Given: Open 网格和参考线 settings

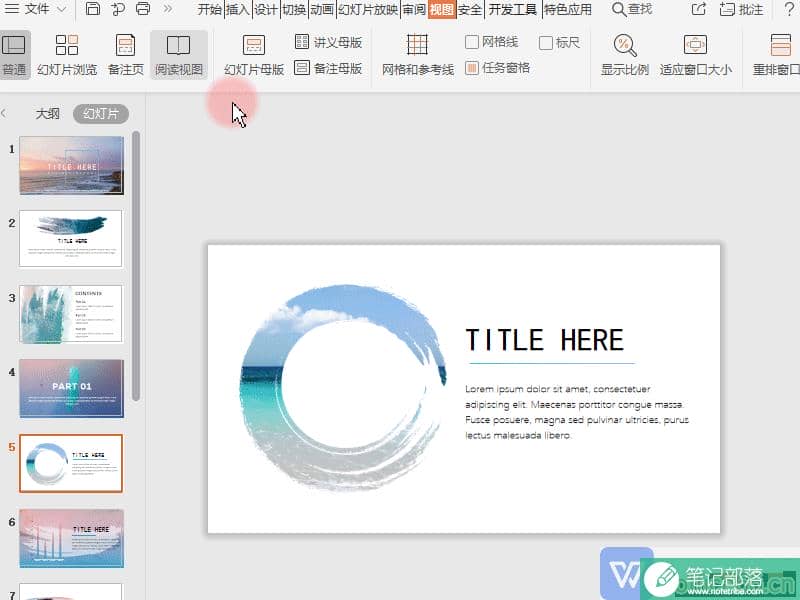Looking at the screenshot, I should coord(418,55).
